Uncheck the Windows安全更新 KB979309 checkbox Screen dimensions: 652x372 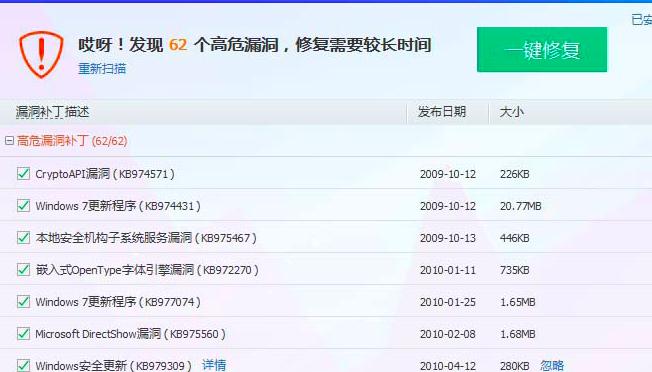[23, 365]
